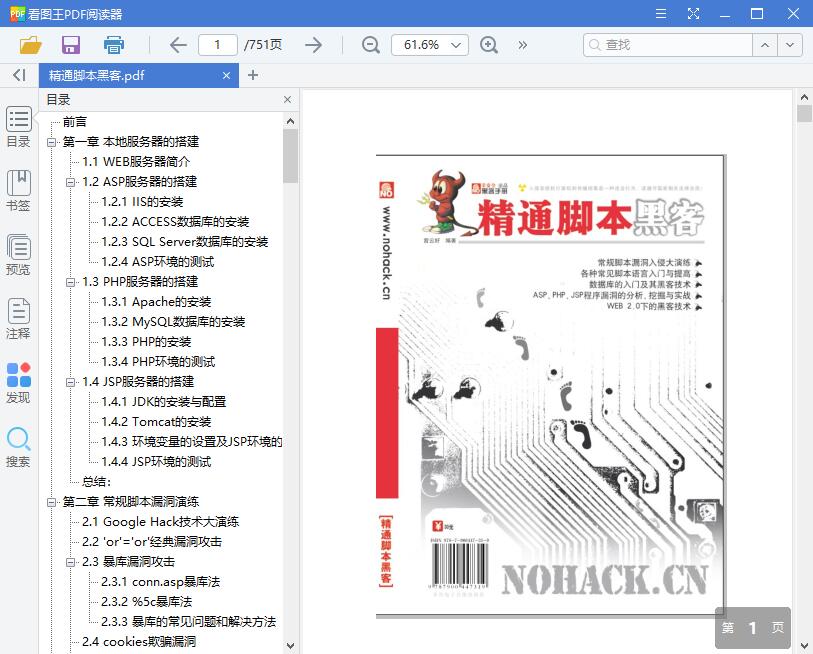Viewport: 813px width, 654px height.
Task: Click the zoom out magnifier icon
Action: point(370,45)
